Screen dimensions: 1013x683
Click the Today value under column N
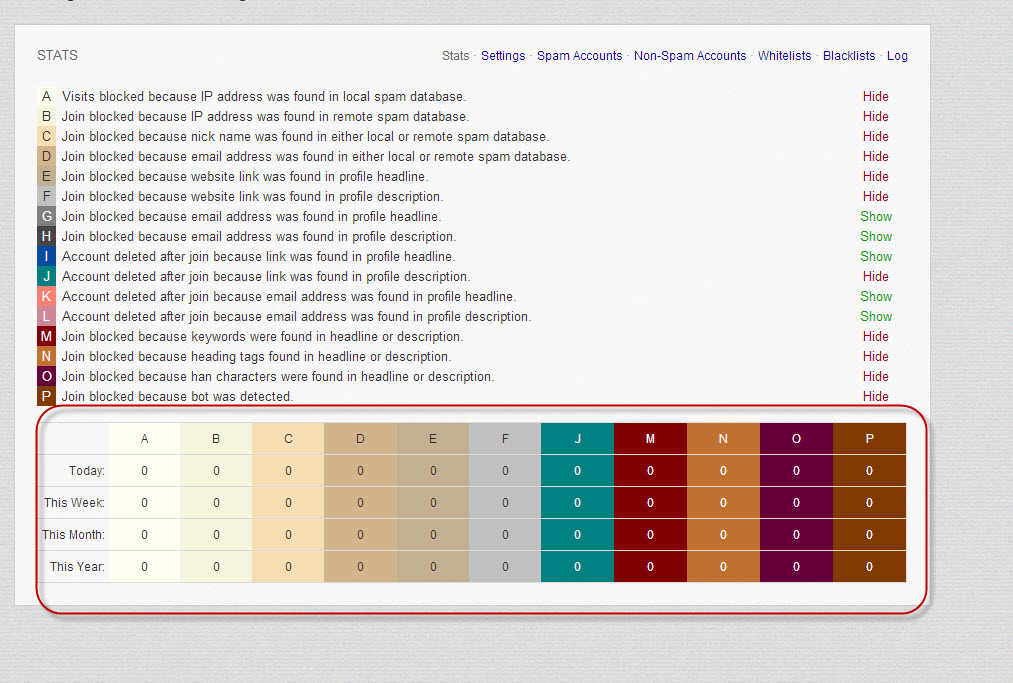(x=723, y=471)
